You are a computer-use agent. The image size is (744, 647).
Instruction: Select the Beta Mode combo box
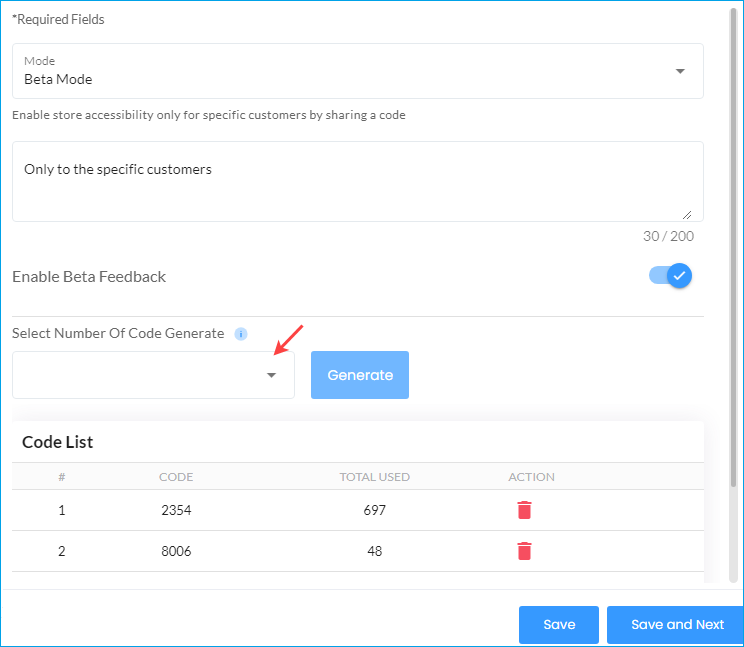[x=358, y=71]
